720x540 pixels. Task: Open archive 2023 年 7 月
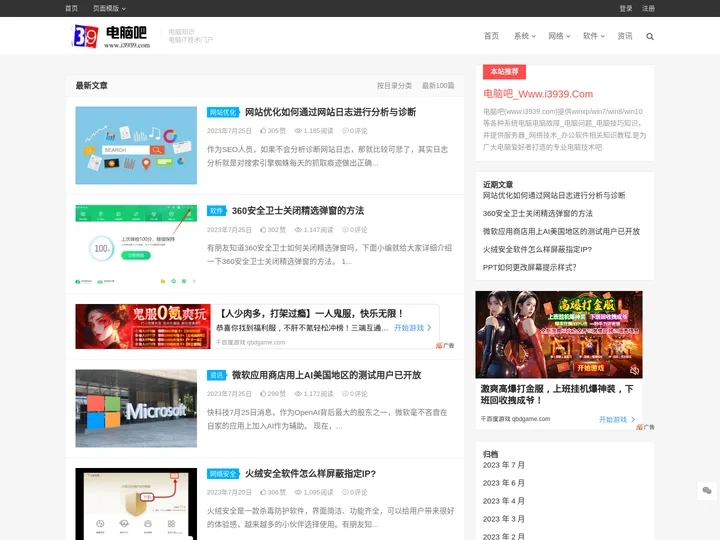pyautogui.click(x=503, y=465)
